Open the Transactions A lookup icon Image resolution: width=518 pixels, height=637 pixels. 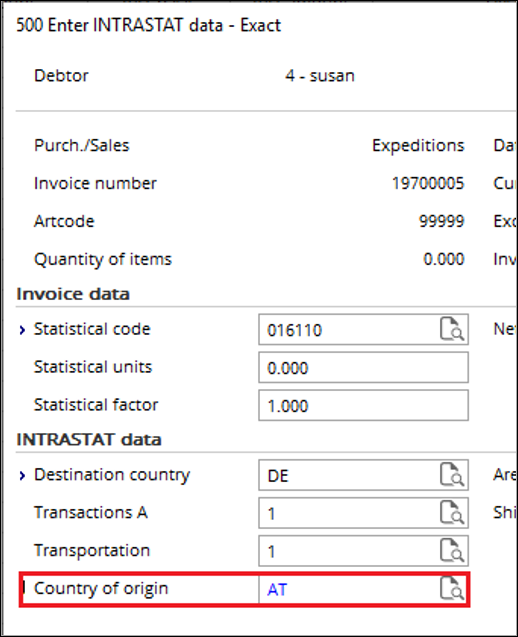452,512
